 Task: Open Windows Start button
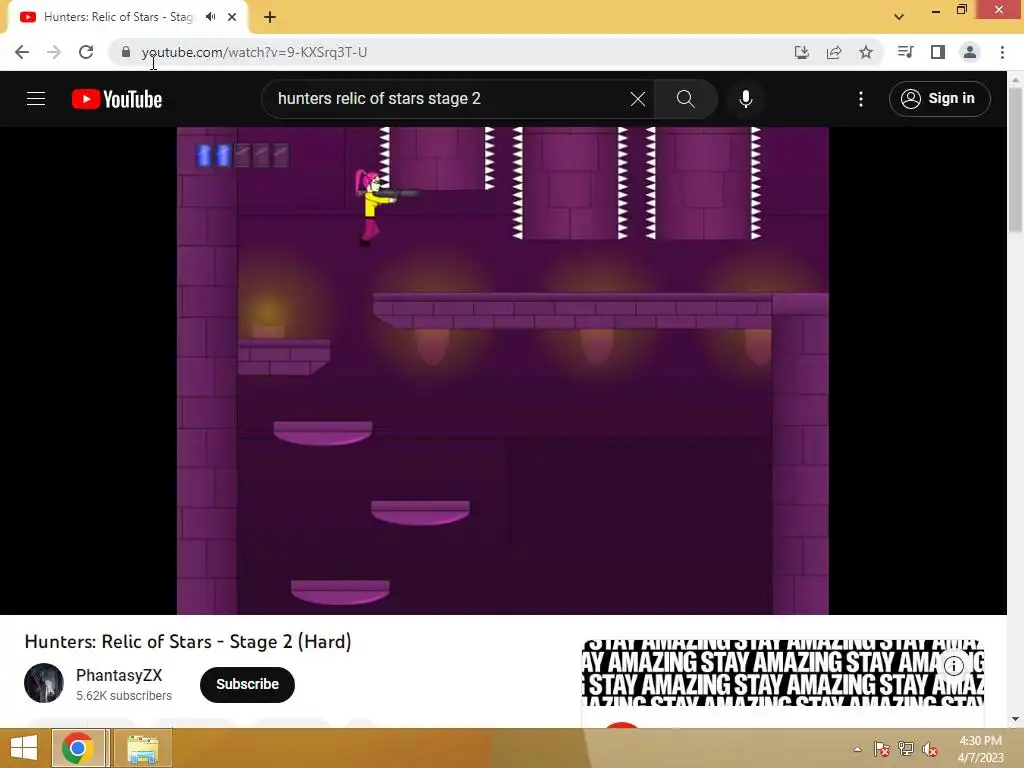(x=24, y=748)
